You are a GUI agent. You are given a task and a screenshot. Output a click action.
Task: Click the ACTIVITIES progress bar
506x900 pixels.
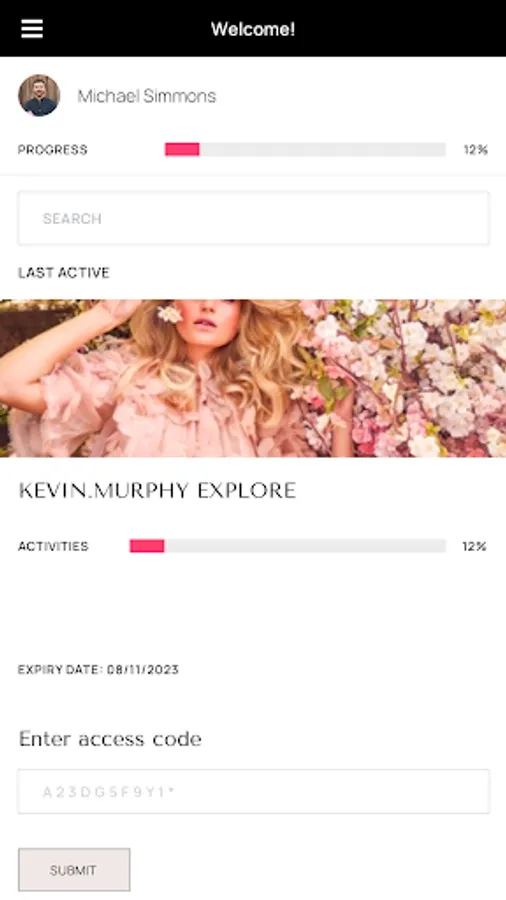pyautogui.click(x=287, y=546)
